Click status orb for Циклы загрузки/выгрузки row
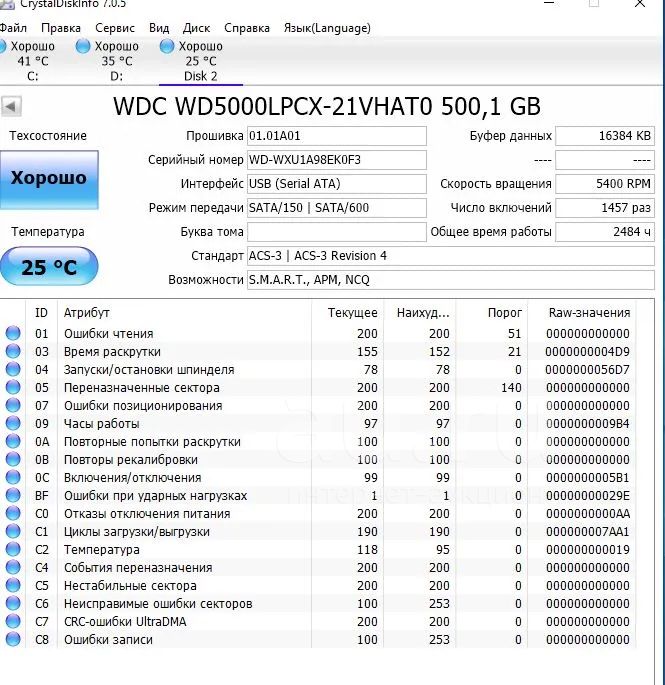Screen dimensions: 665x685 point(13,531)
